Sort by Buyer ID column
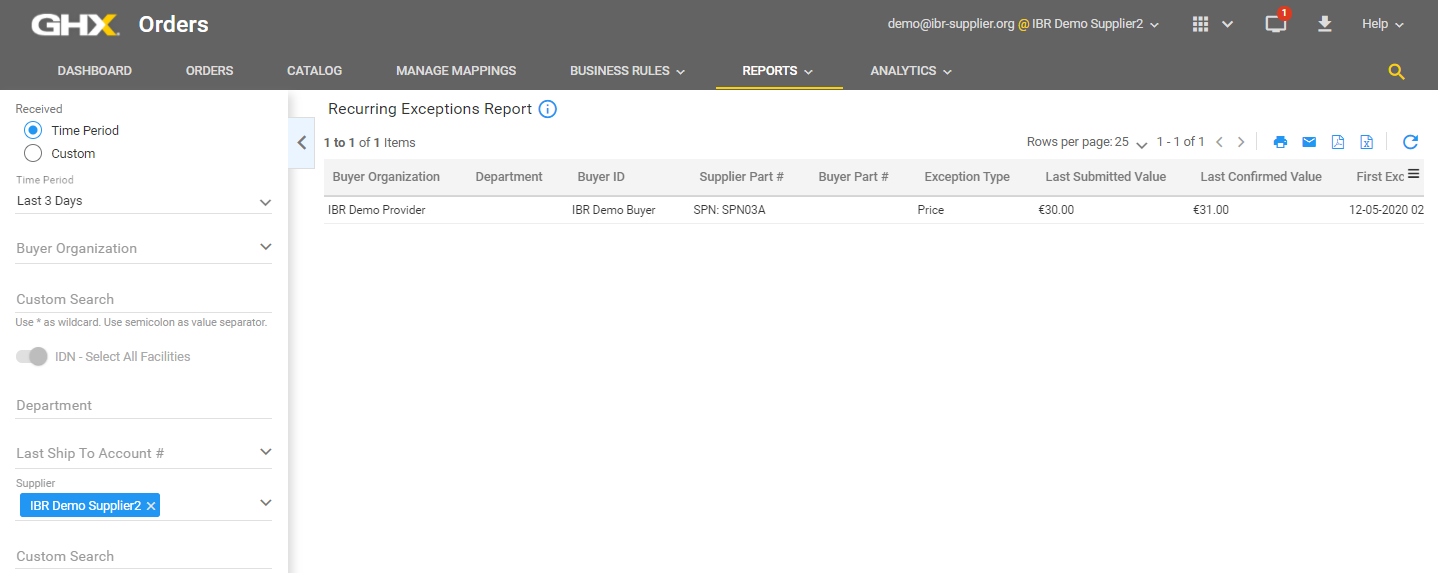 point(601,177)
